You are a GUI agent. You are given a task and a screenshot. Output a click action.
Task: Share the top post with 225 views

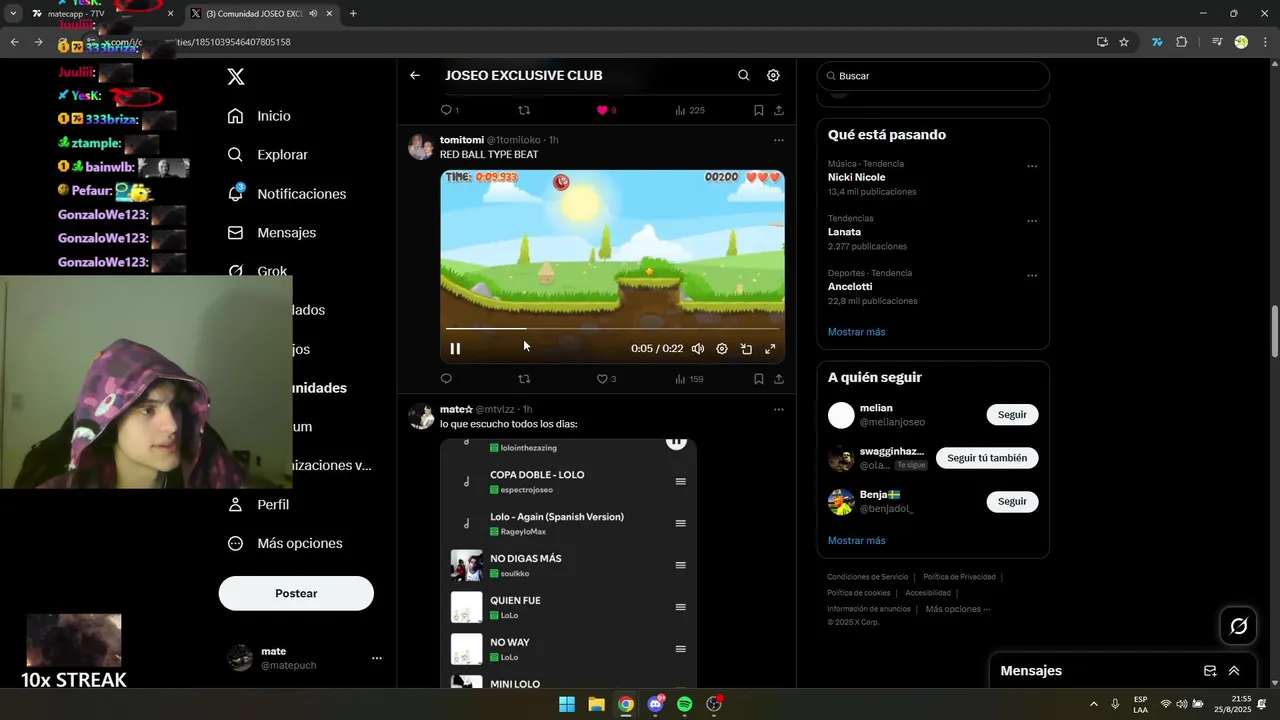pyautogui.click(x=779, y=110)
